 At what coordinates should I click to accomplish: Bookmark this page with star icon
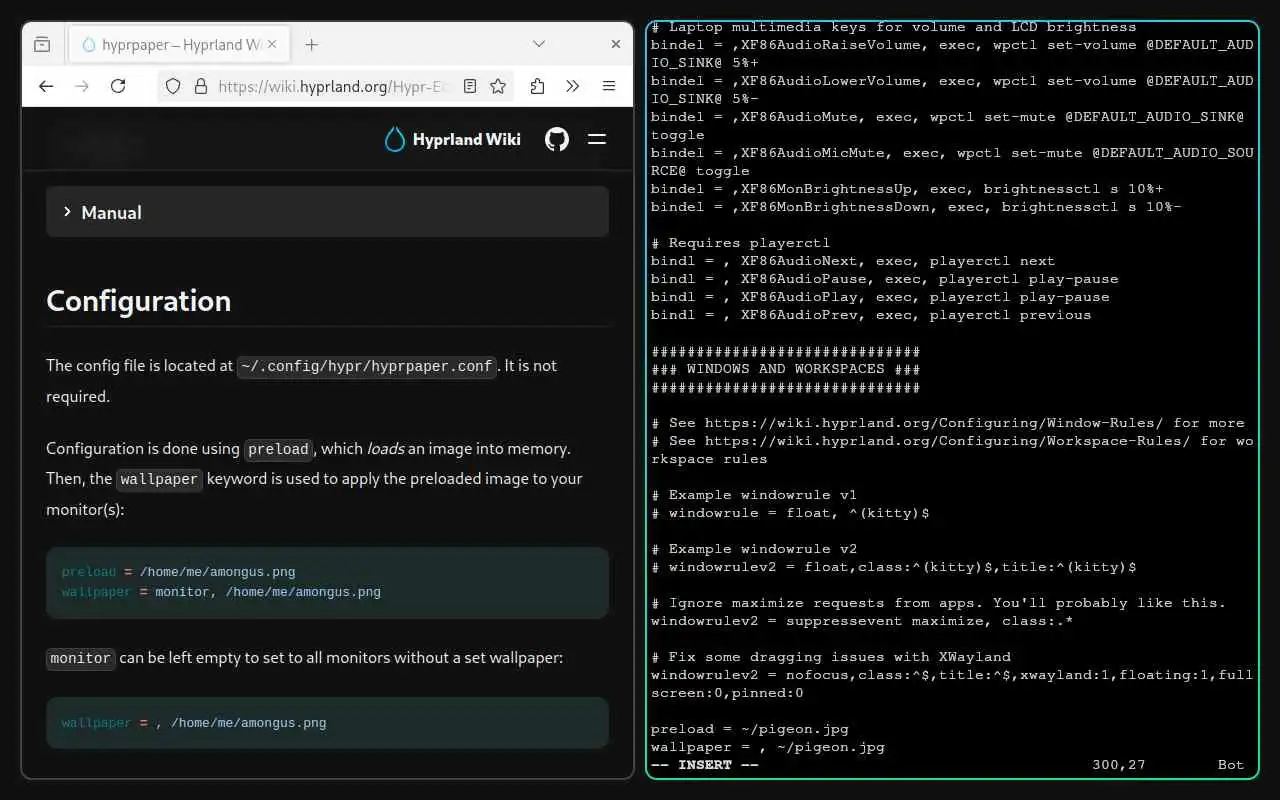pyautogui.click(x=498, y=86)
